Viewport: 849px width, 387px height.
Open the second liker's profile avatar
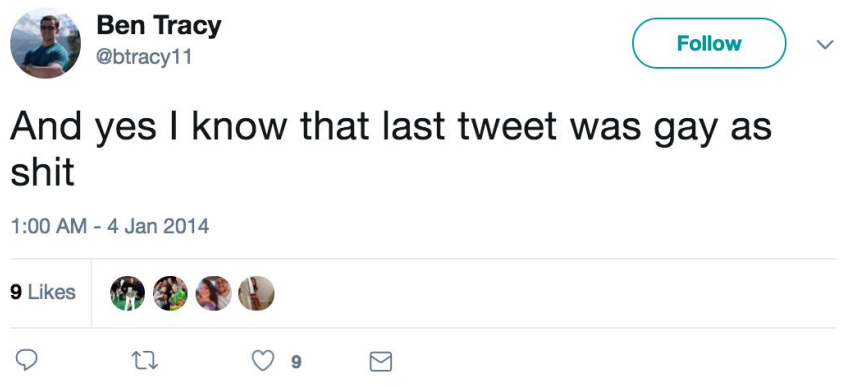171,293
